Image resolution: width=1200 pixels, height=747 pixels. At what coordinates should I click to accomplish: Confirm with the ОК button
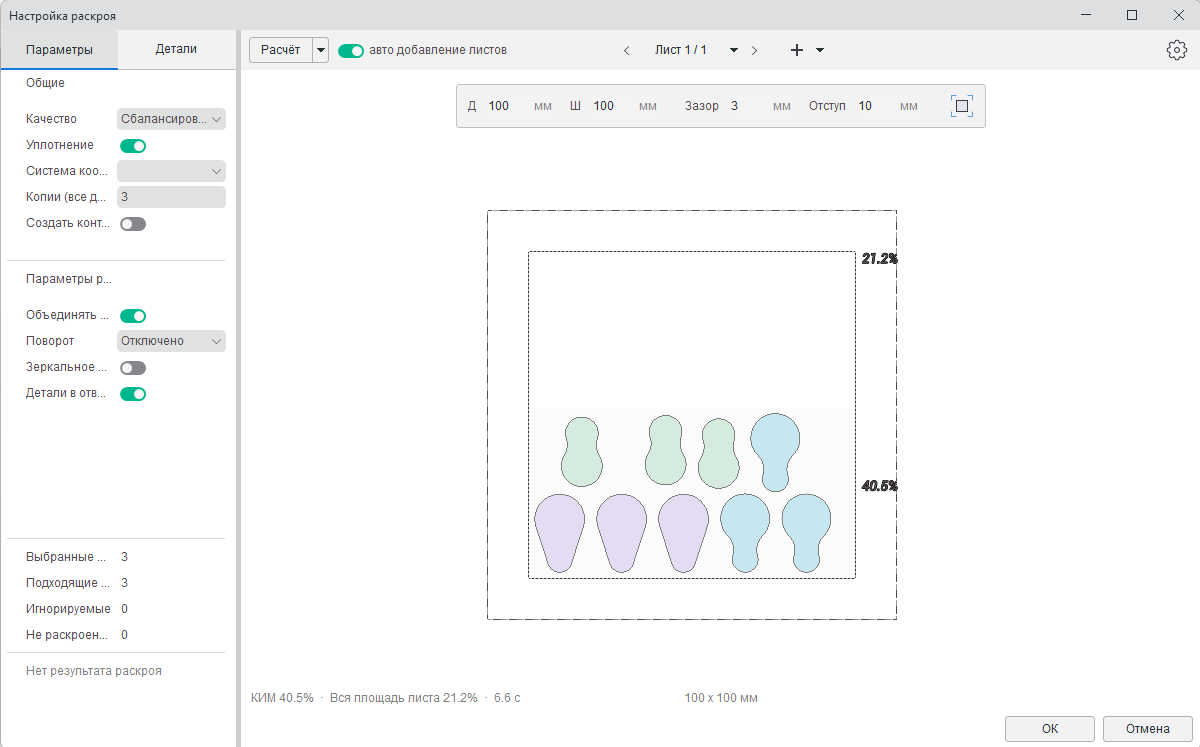1050,729
